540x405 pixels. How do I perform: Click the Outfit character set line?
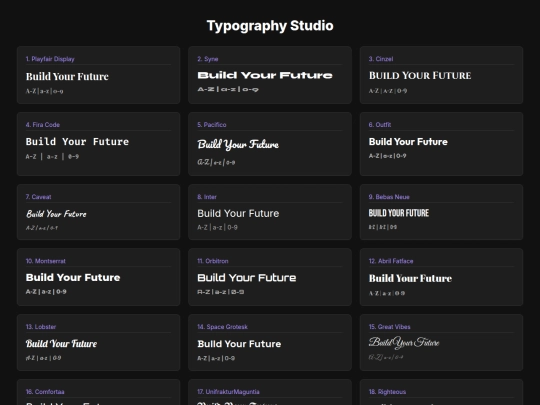[387, 156]
